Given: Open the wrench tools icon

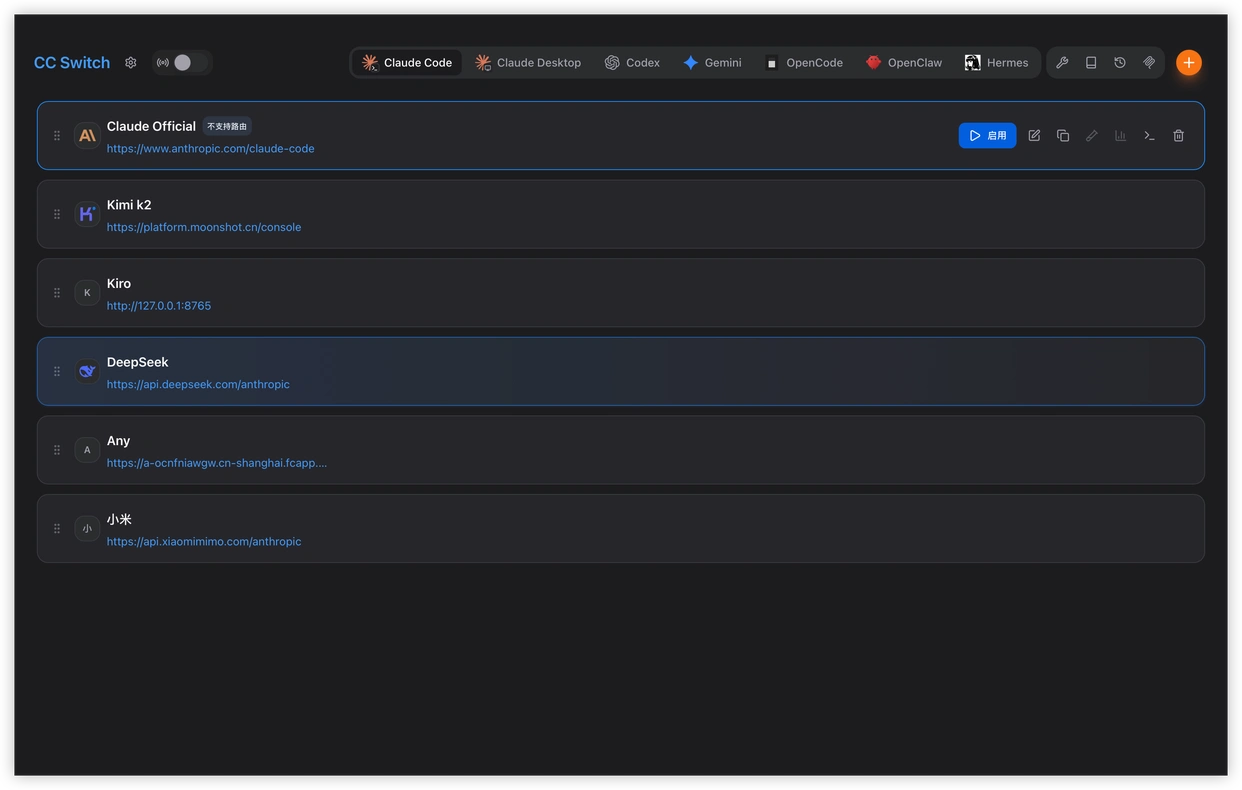Looking at the screenshot, I should tap(1062, 62).
